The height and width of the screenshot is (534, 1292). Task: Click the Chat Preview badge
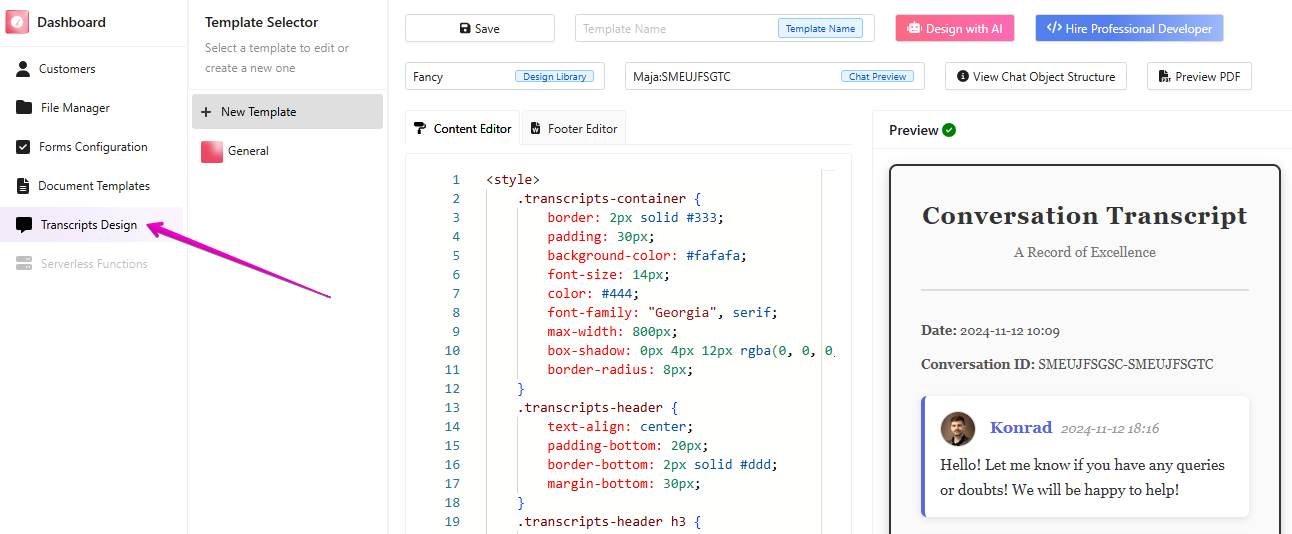[877, 76]
